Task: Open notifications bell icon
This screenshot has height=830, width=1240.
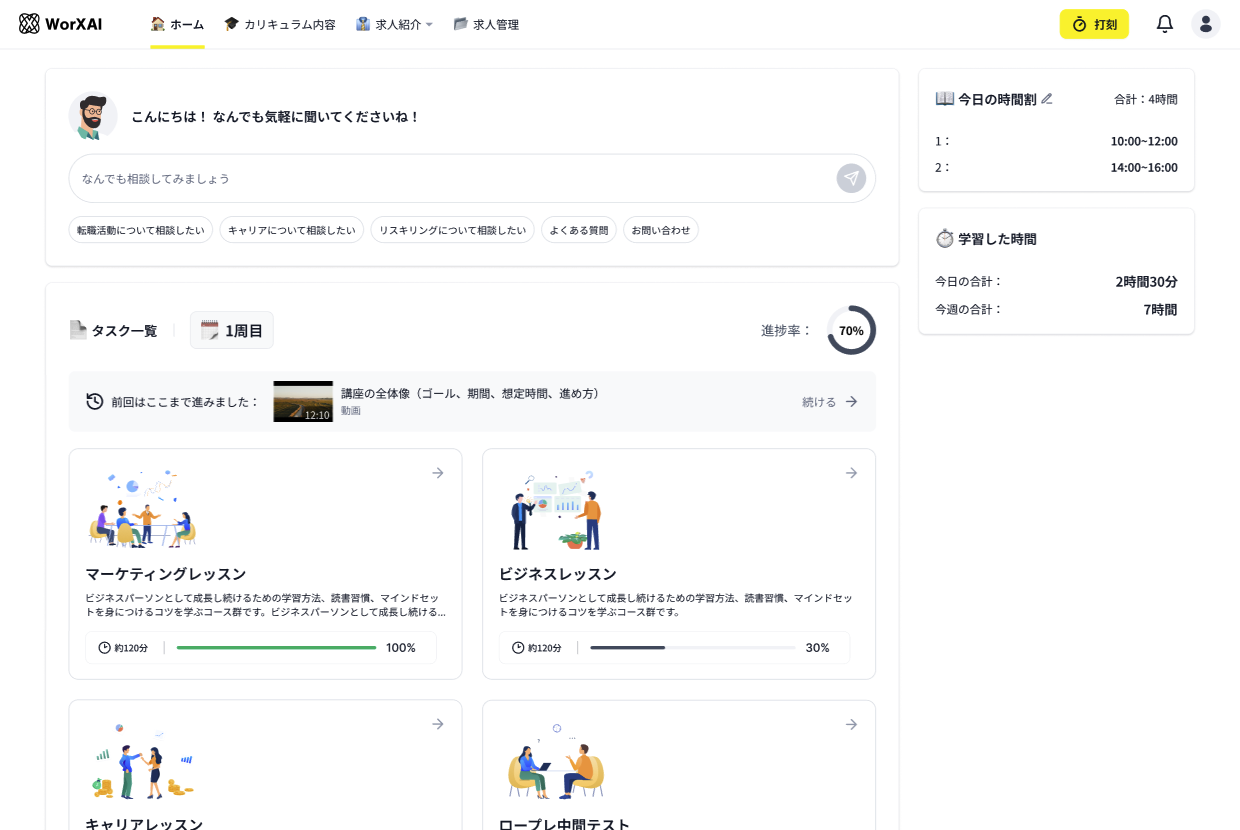Action: pos(1165,24)
